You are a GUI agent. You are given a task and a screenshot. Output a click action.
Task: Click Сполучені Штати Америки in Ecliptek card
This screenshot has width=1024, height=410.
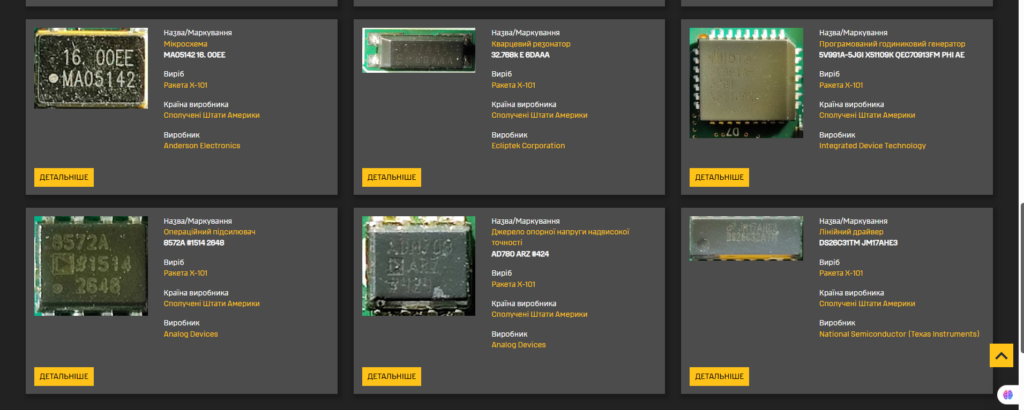click(x=539, y=115)
